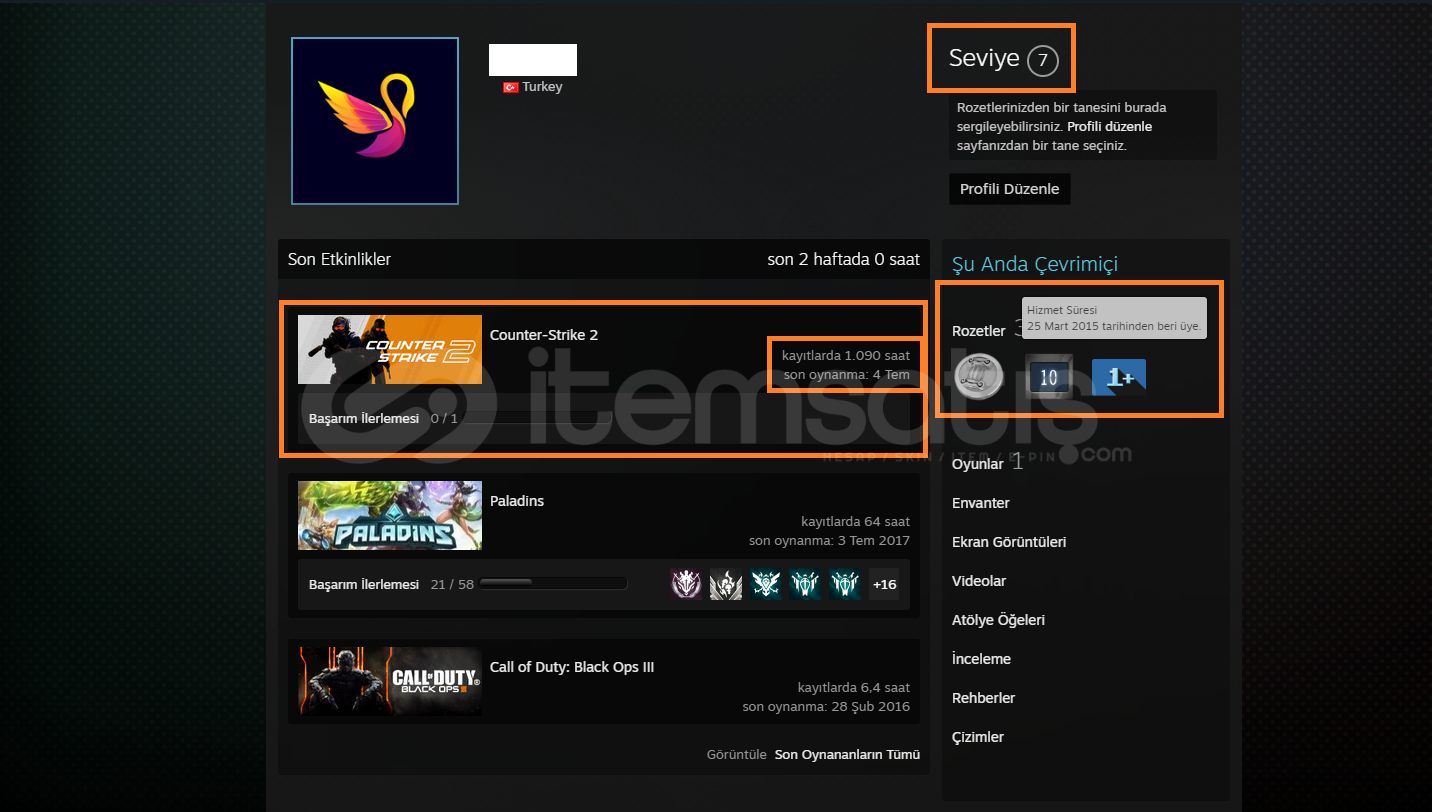The height and width of the screenshot is (812, 1432).
Task: Open Call of Duty: Black Ops III banner
Action: [x=390, y=681]
